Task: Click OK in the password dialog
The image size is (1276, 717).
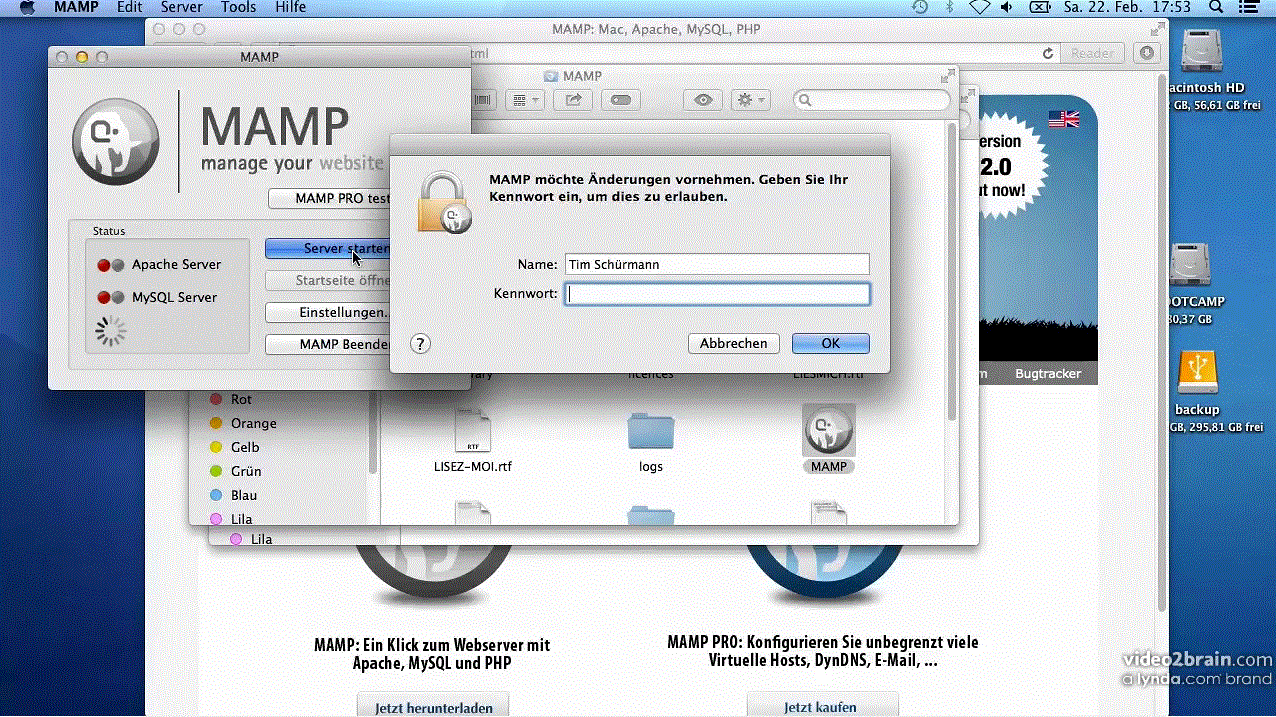Action: (830, 343)
